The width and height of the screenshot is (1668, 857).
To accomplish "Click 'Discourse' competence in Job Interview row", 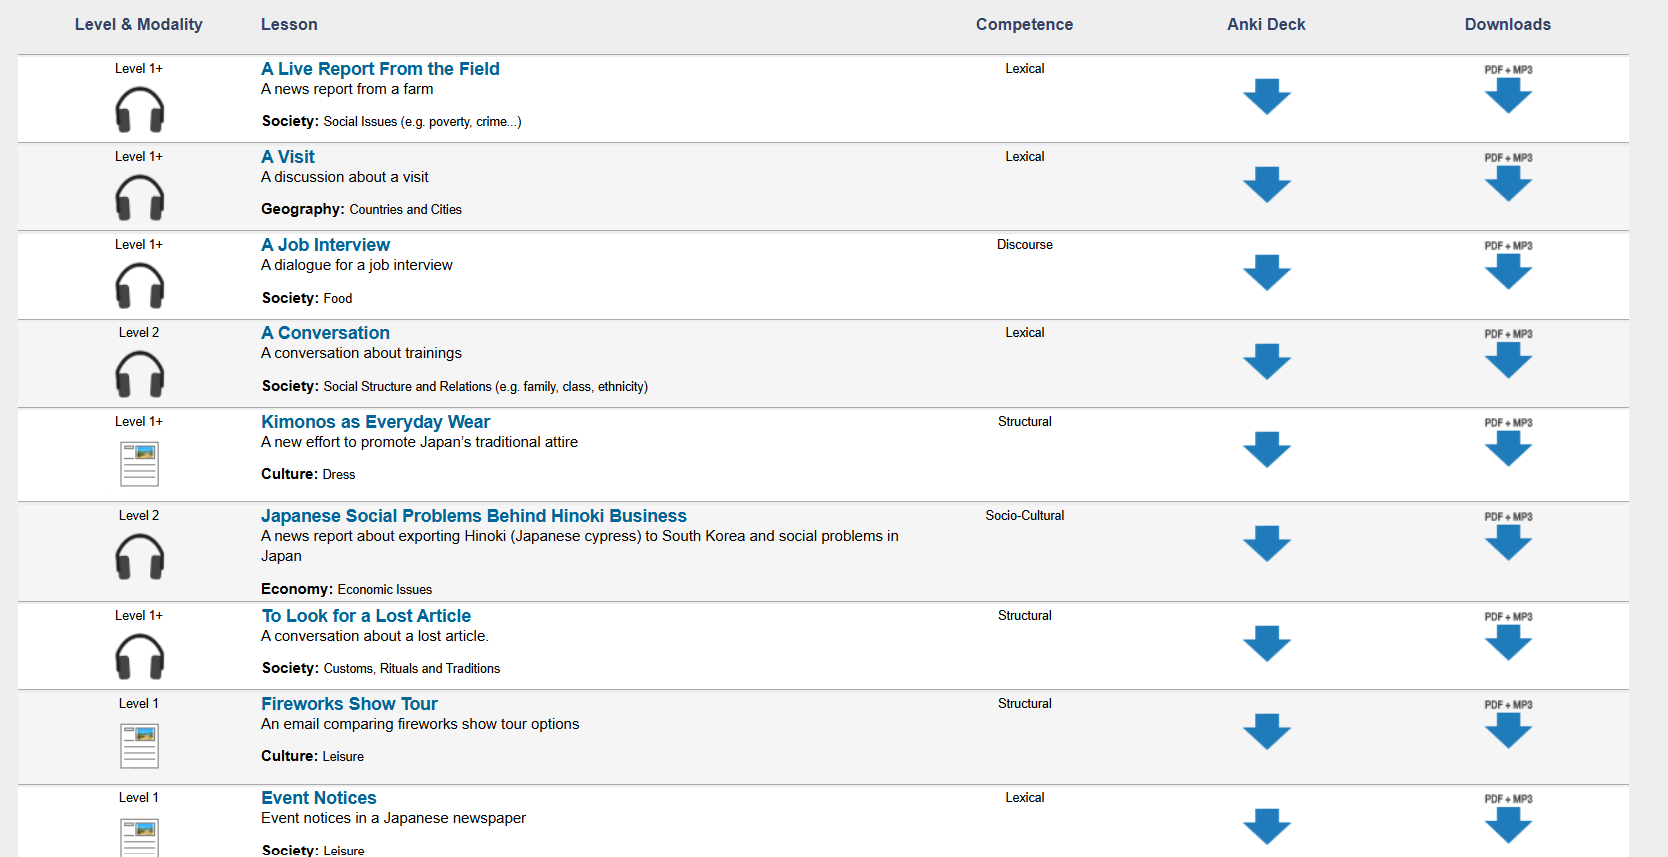I will click(x=1025, y=245).
